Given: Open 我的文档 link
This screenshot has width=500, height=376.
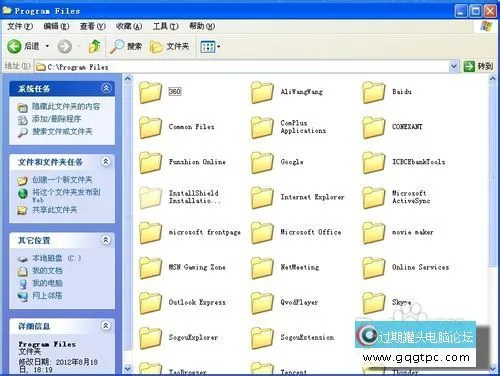Looking at the screenshot, I should (47, 271).
